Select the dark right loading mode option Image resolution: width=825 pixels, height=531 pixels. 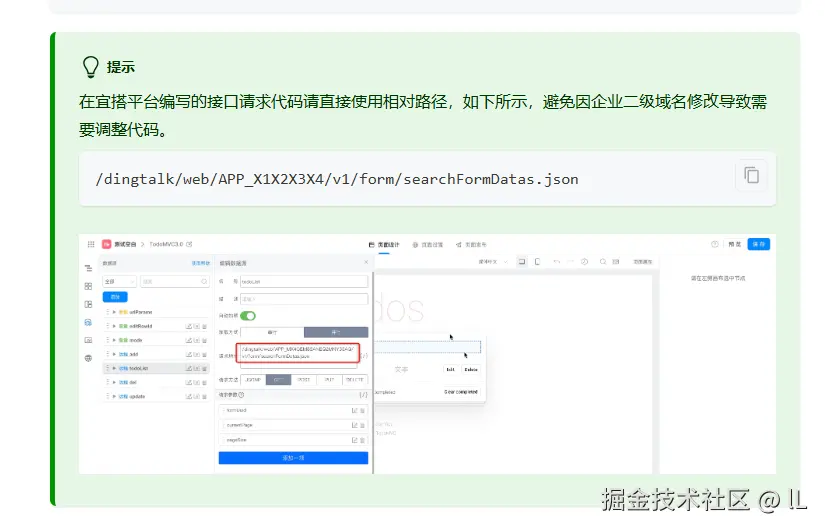coord(336,333)
